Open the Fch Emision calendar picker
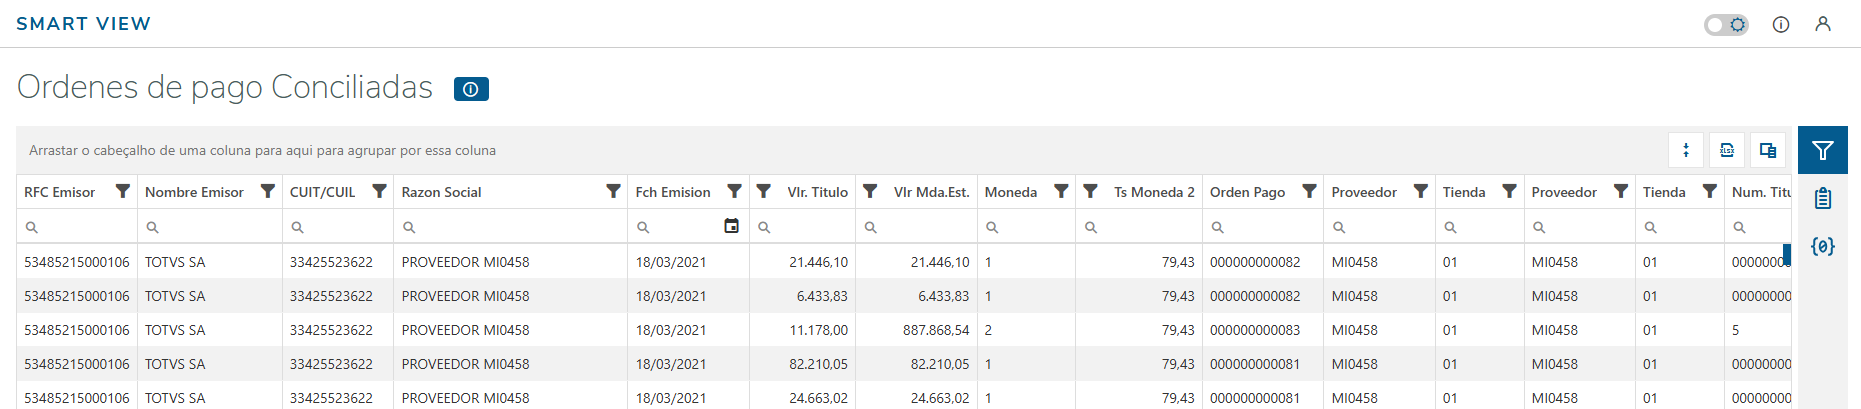Image resolution: width=1861 pixels, height=409 pixels. pyautogui.click(x=731, y=226)
